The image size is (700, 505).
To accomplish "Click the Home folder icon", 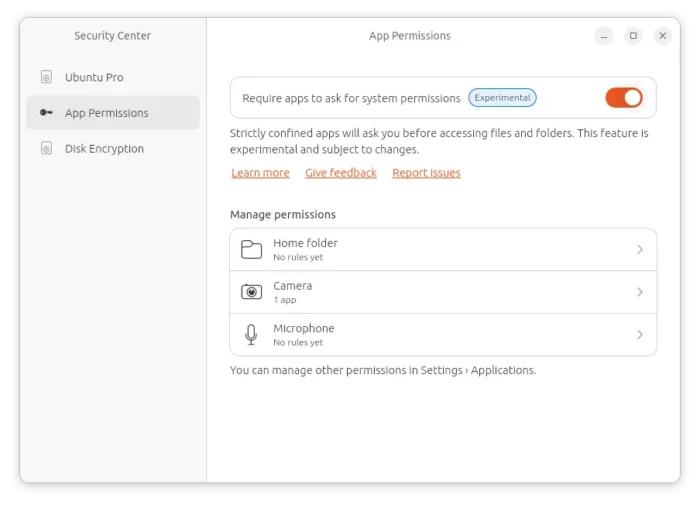I will click(252, 250).
